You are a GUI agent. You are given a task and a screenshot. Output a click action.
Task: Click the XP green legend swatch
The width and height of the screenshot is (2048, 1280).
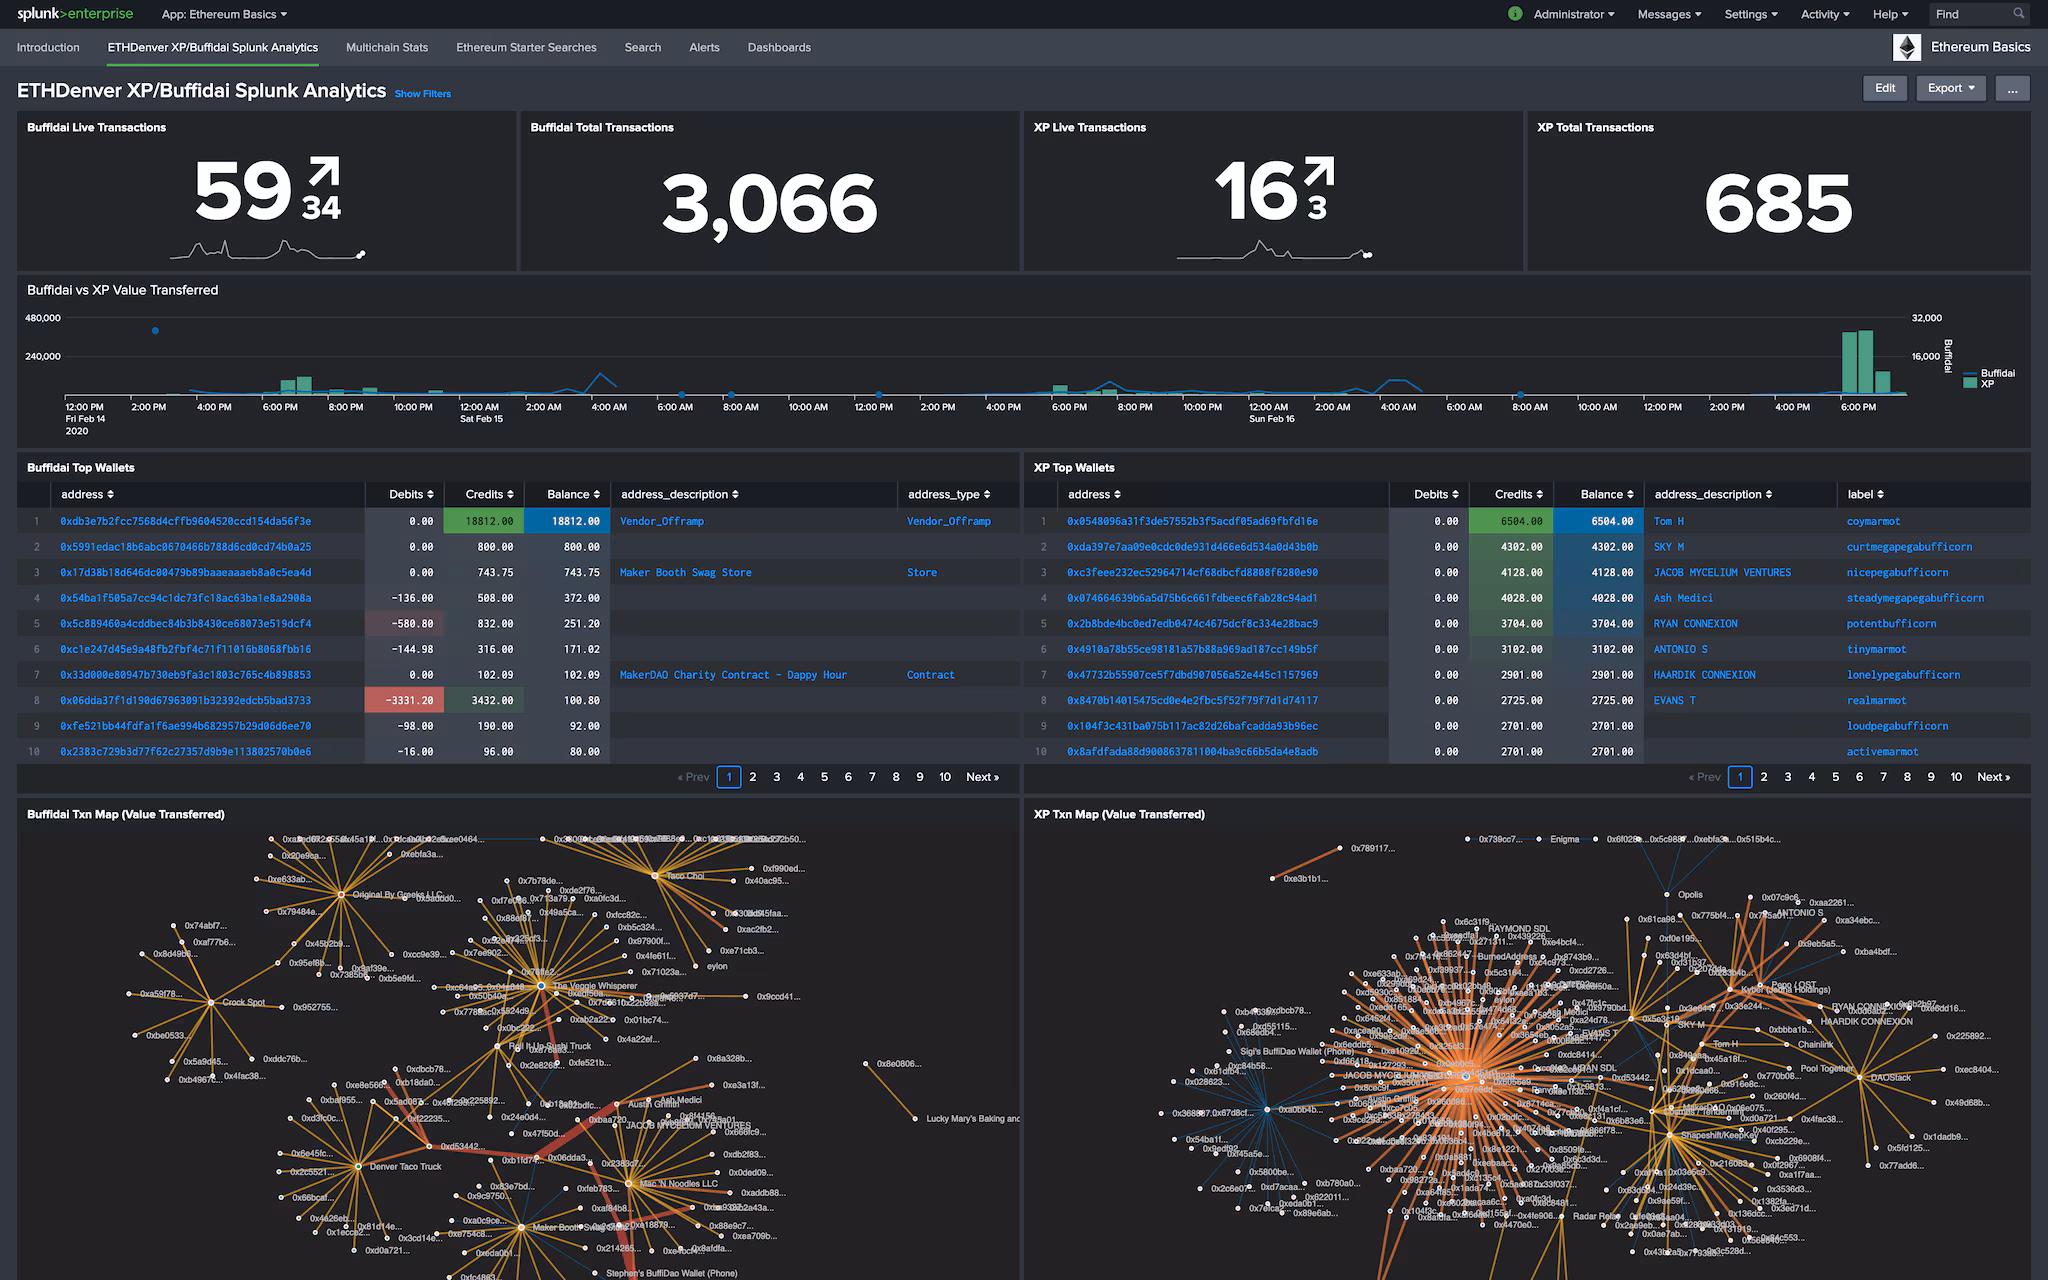point(1970,383)
